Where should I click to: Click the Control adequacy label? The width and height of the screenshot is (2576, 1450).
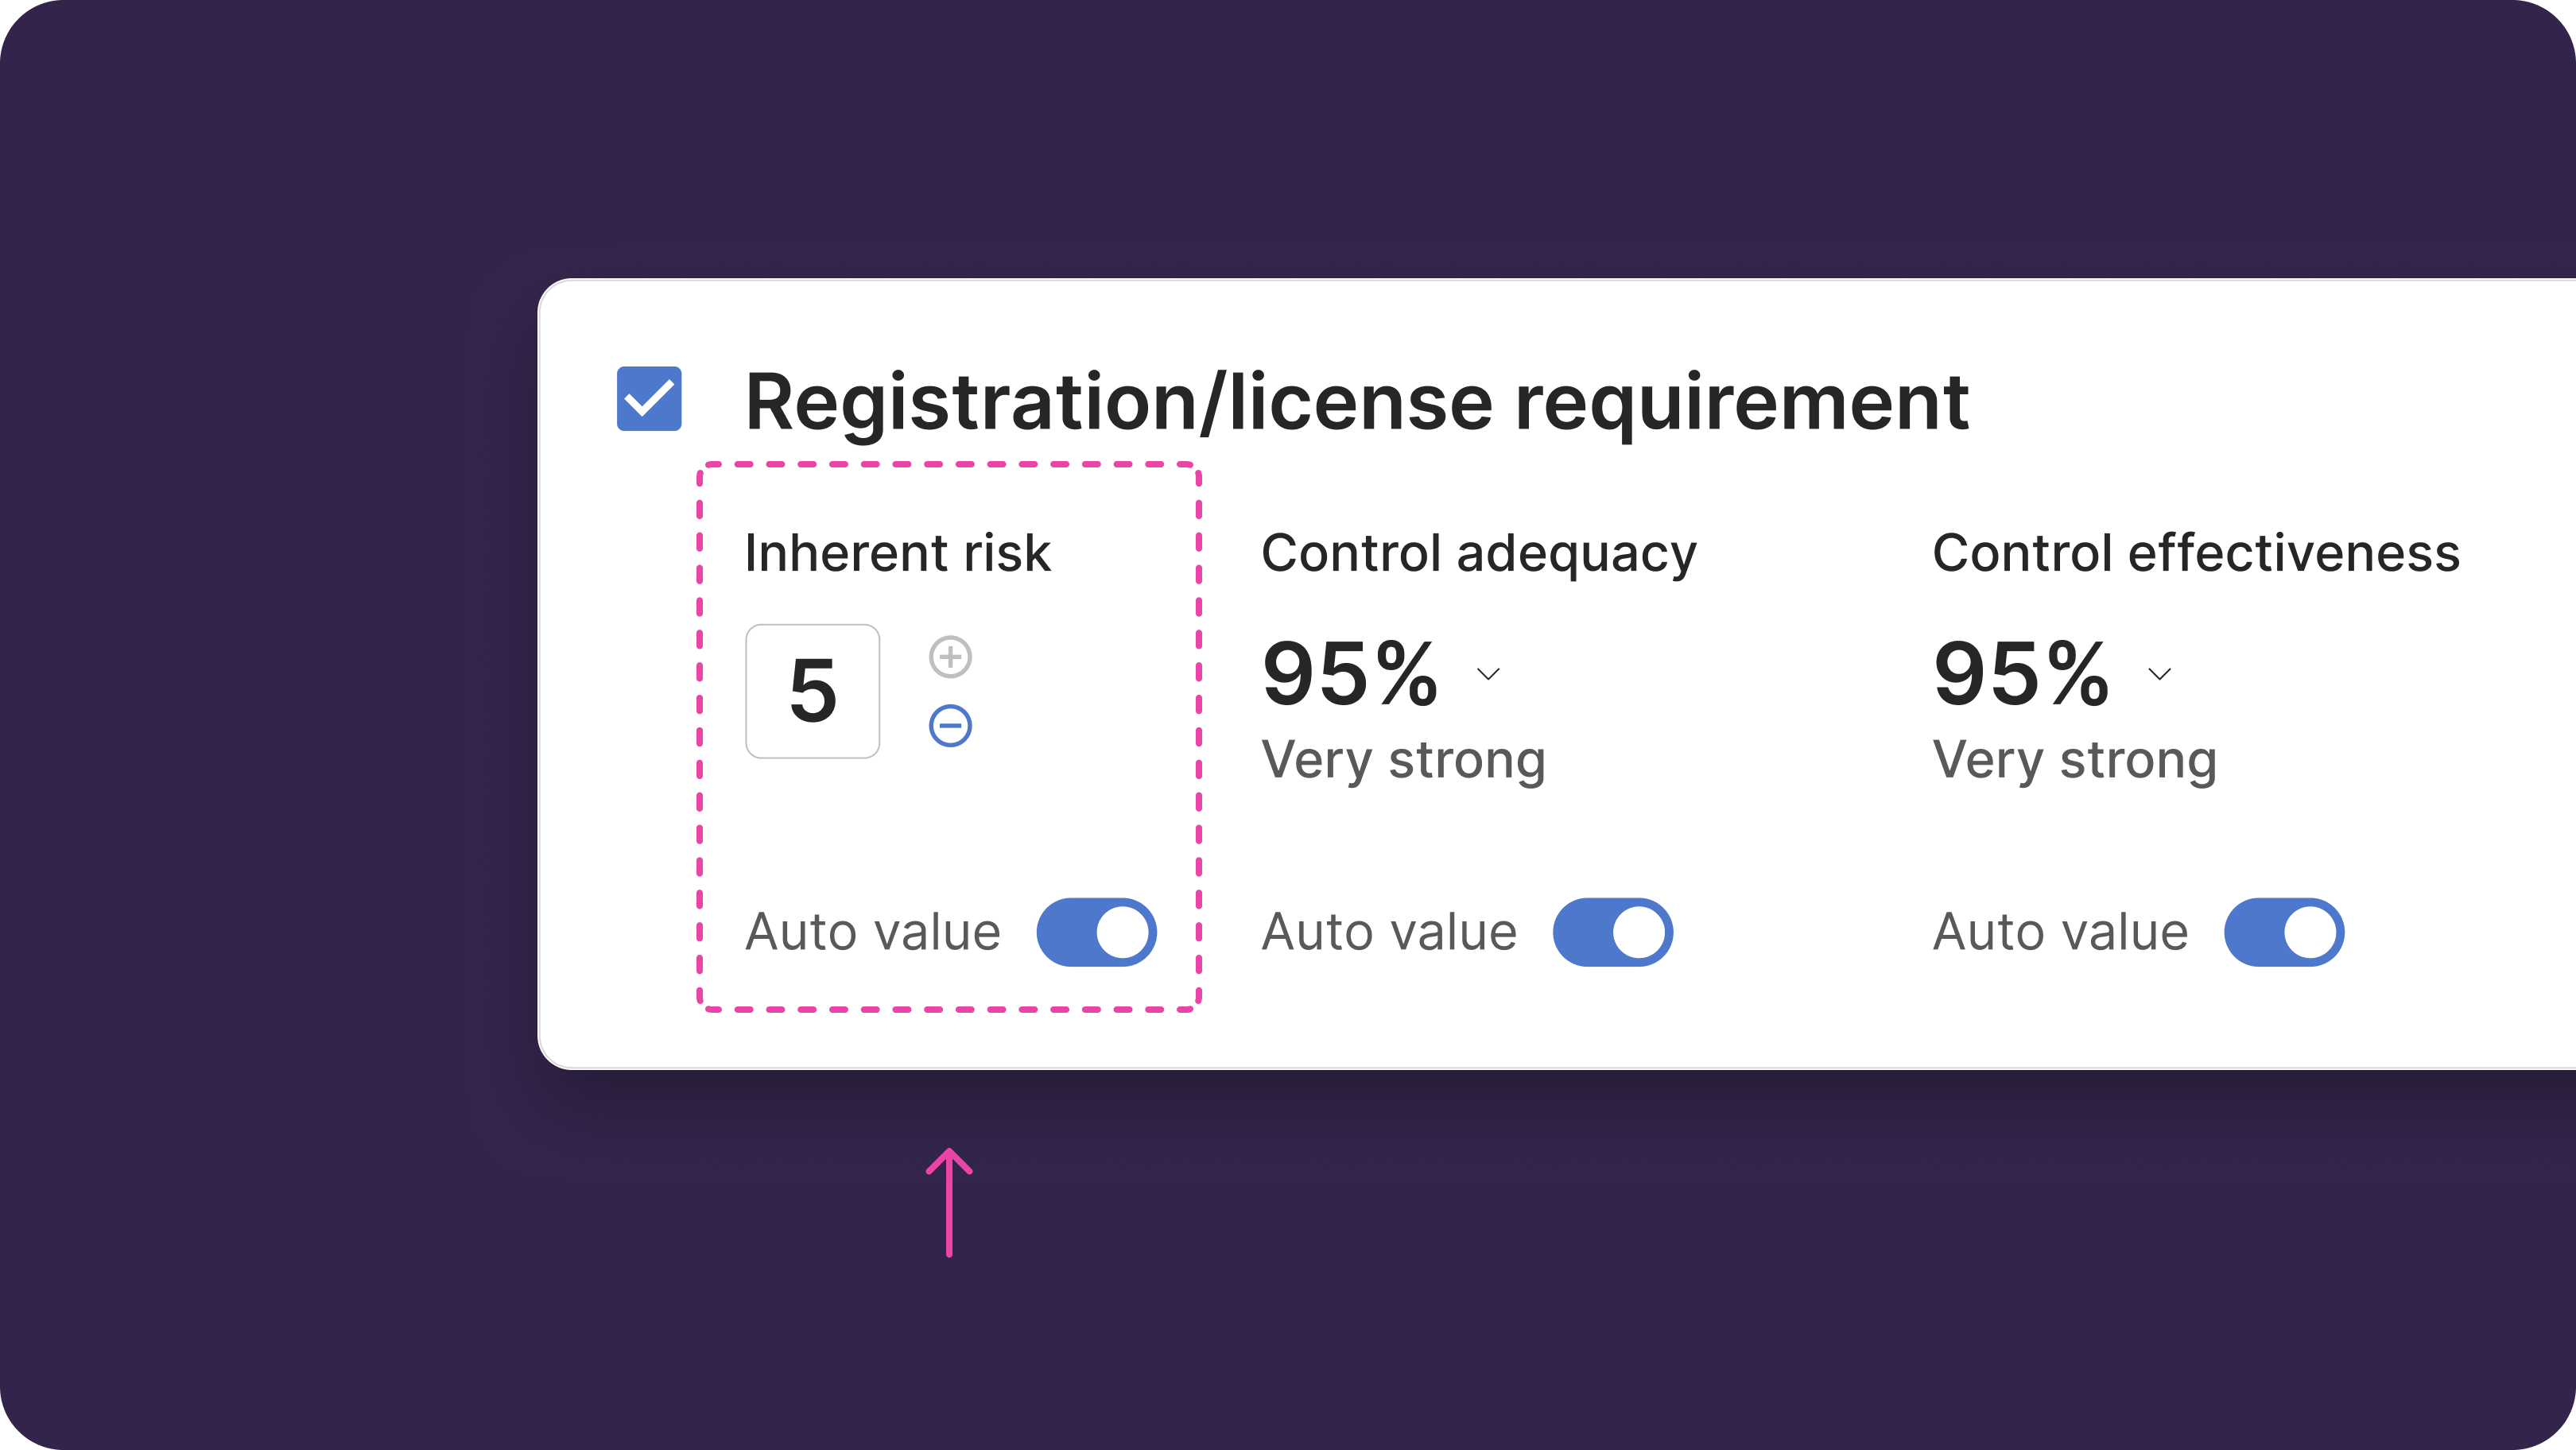click(1478, 553)
